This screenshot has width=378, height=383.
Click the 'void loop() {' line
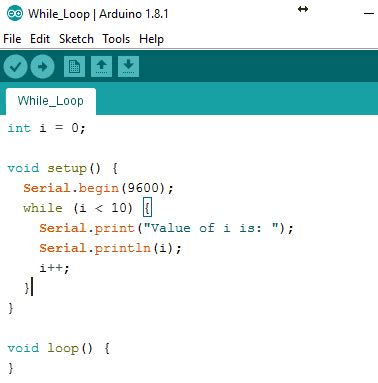coord(59,348)
